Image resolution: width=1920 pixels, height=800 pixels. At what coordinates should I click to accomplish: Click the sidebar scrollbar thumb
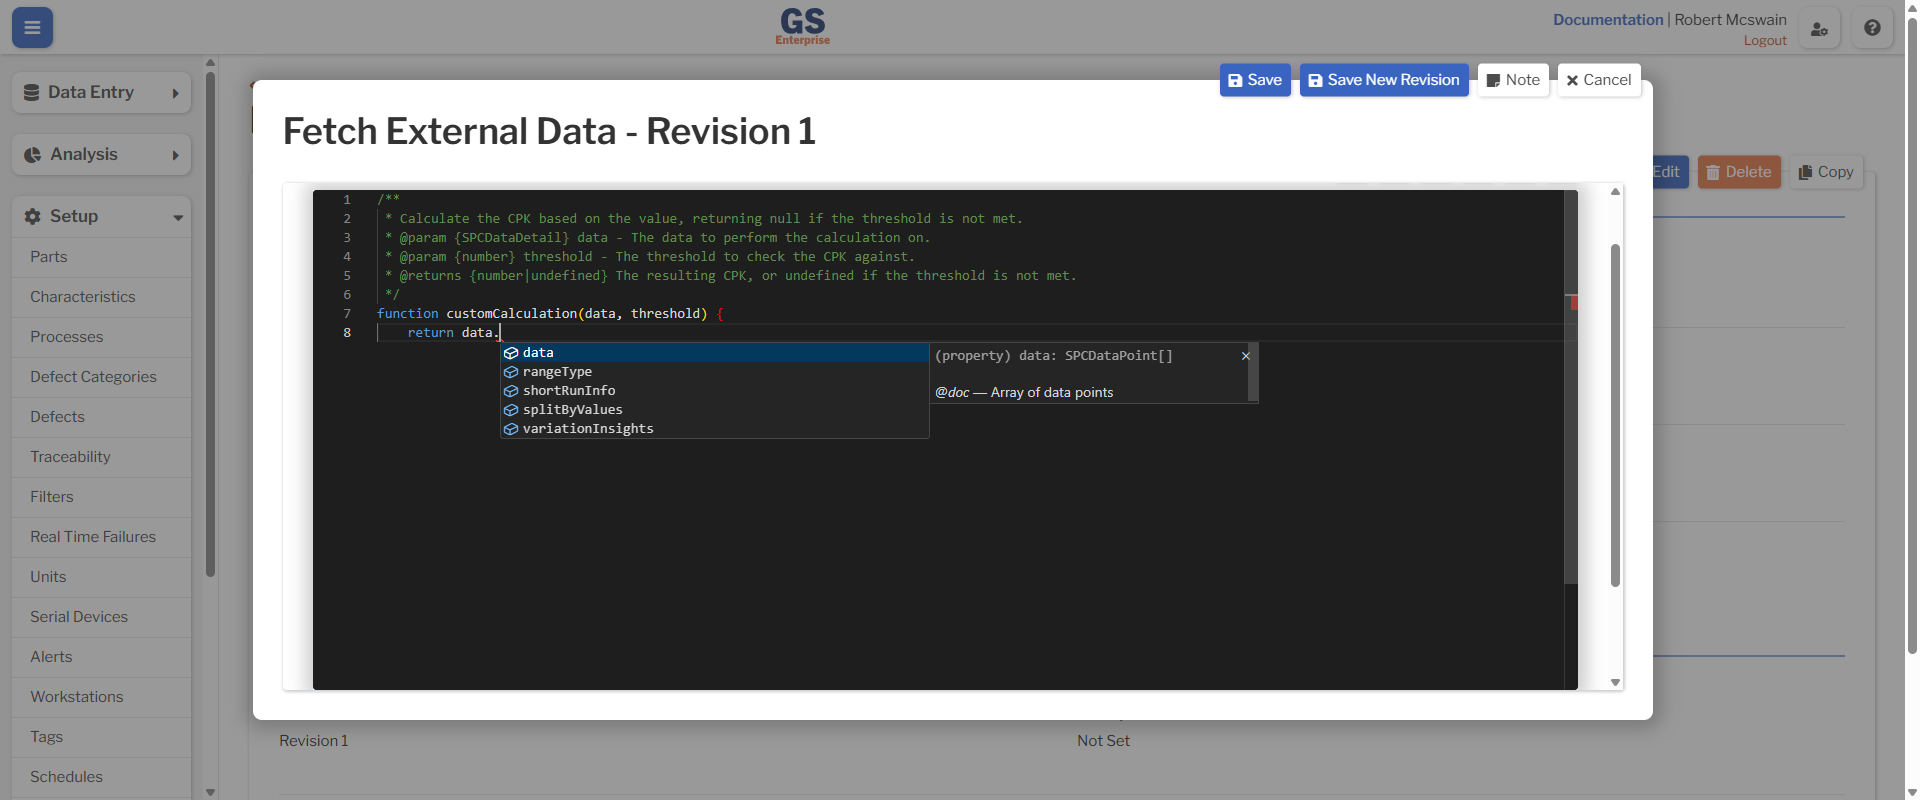[x=210, y=324]
